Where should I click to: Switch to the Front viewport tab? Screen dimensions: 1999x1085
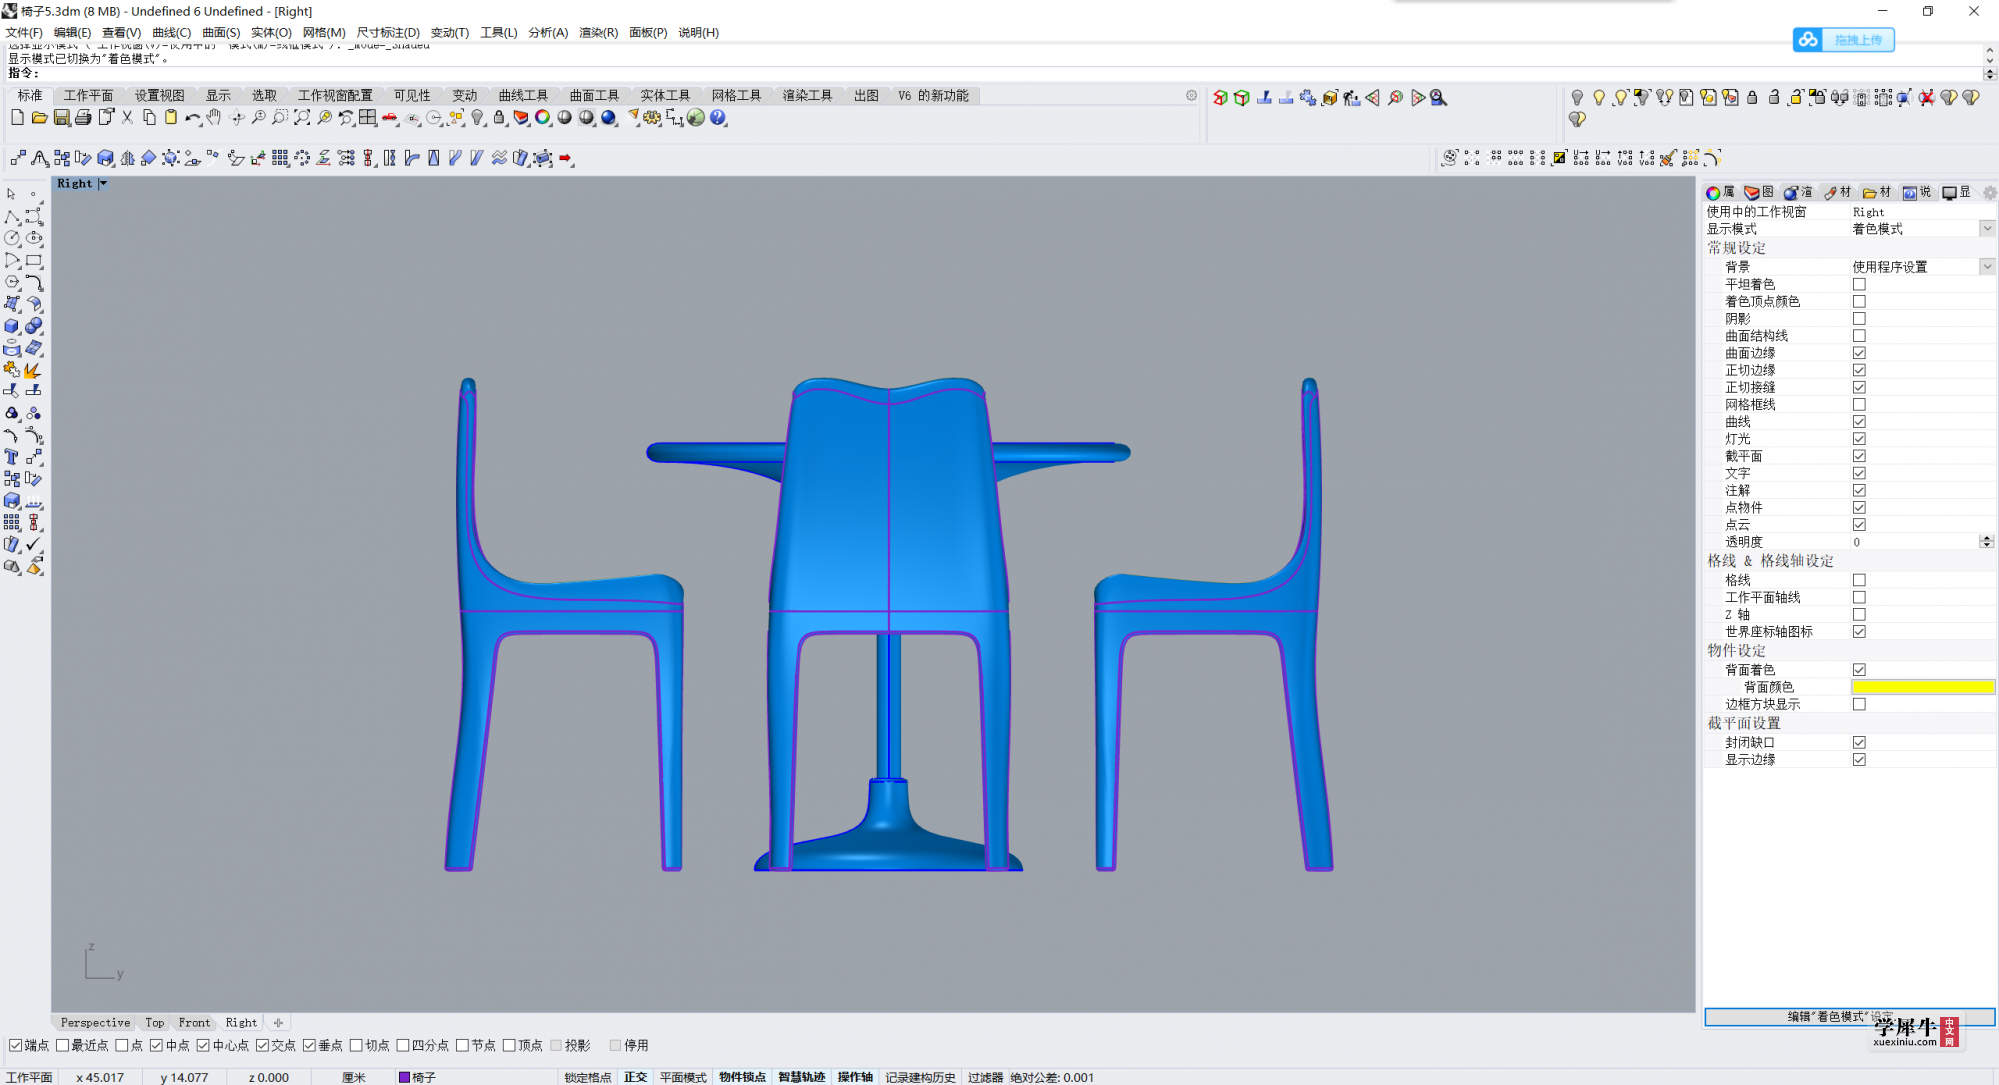(x=194, y=1023)
